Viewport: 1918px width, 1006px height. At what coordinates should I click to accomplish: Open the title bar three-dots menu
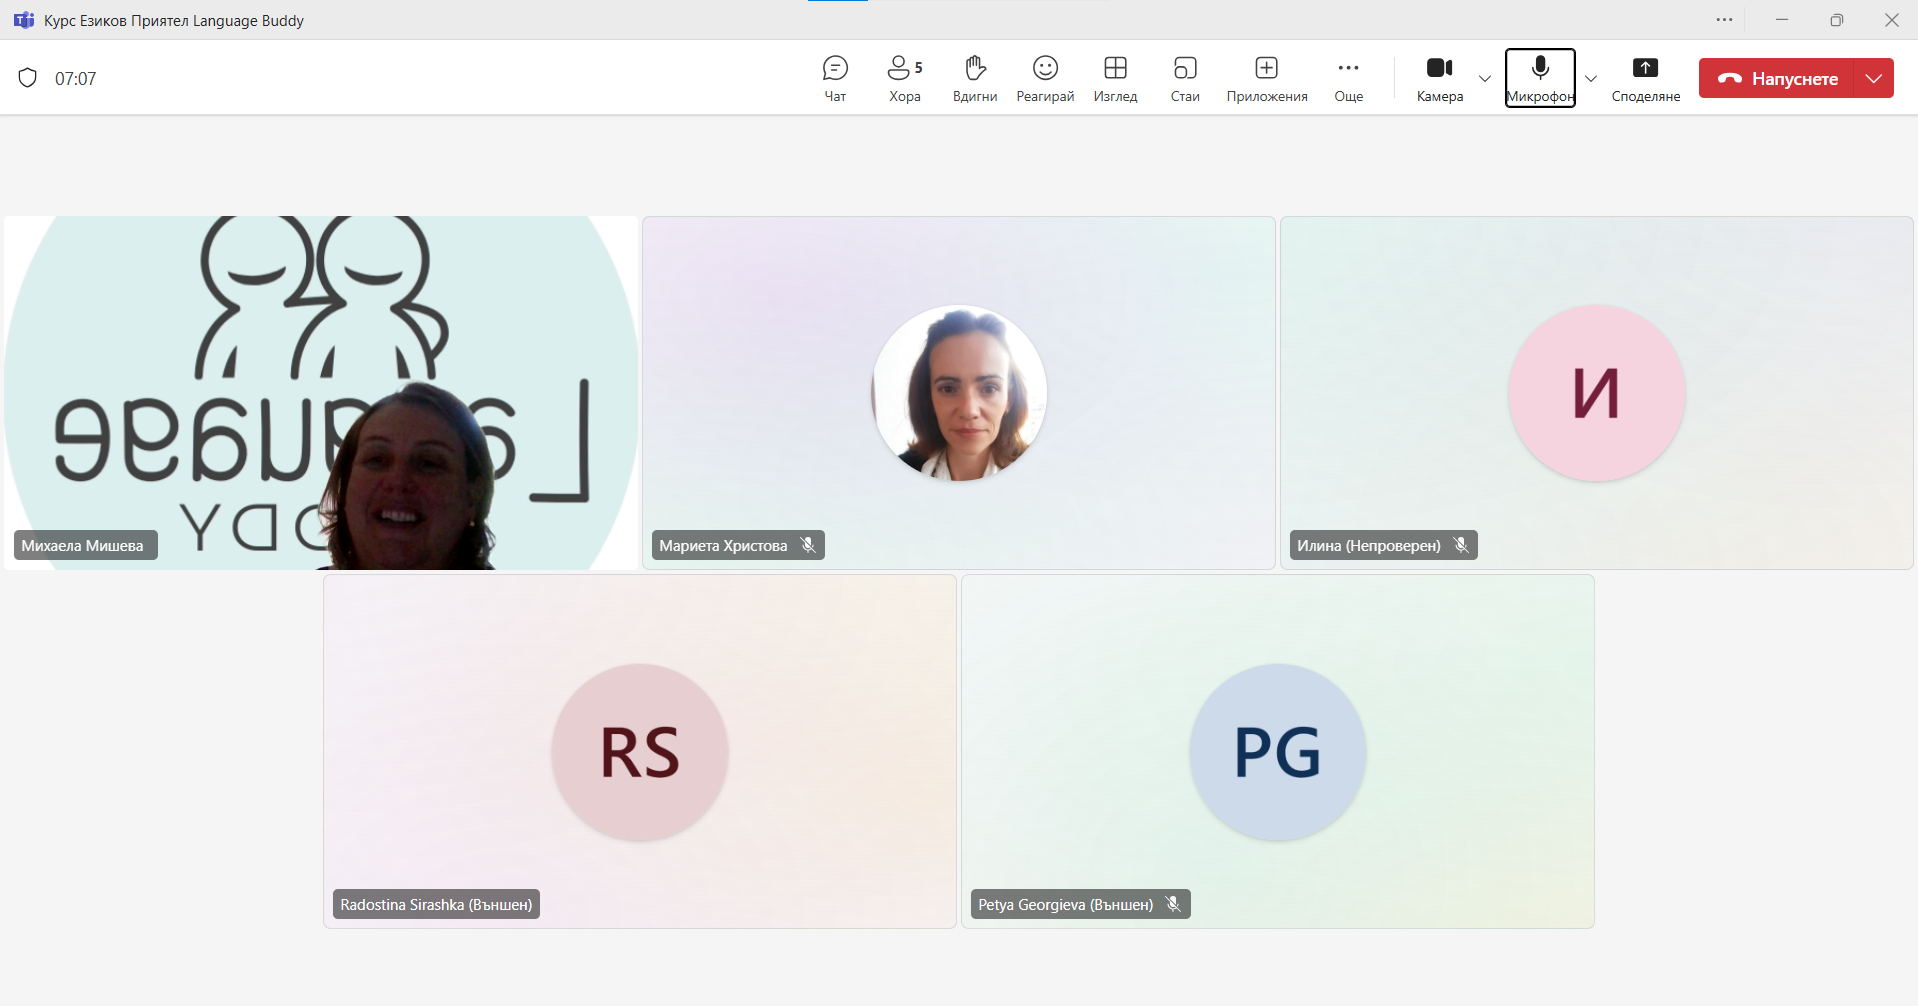coord(1725,20)
